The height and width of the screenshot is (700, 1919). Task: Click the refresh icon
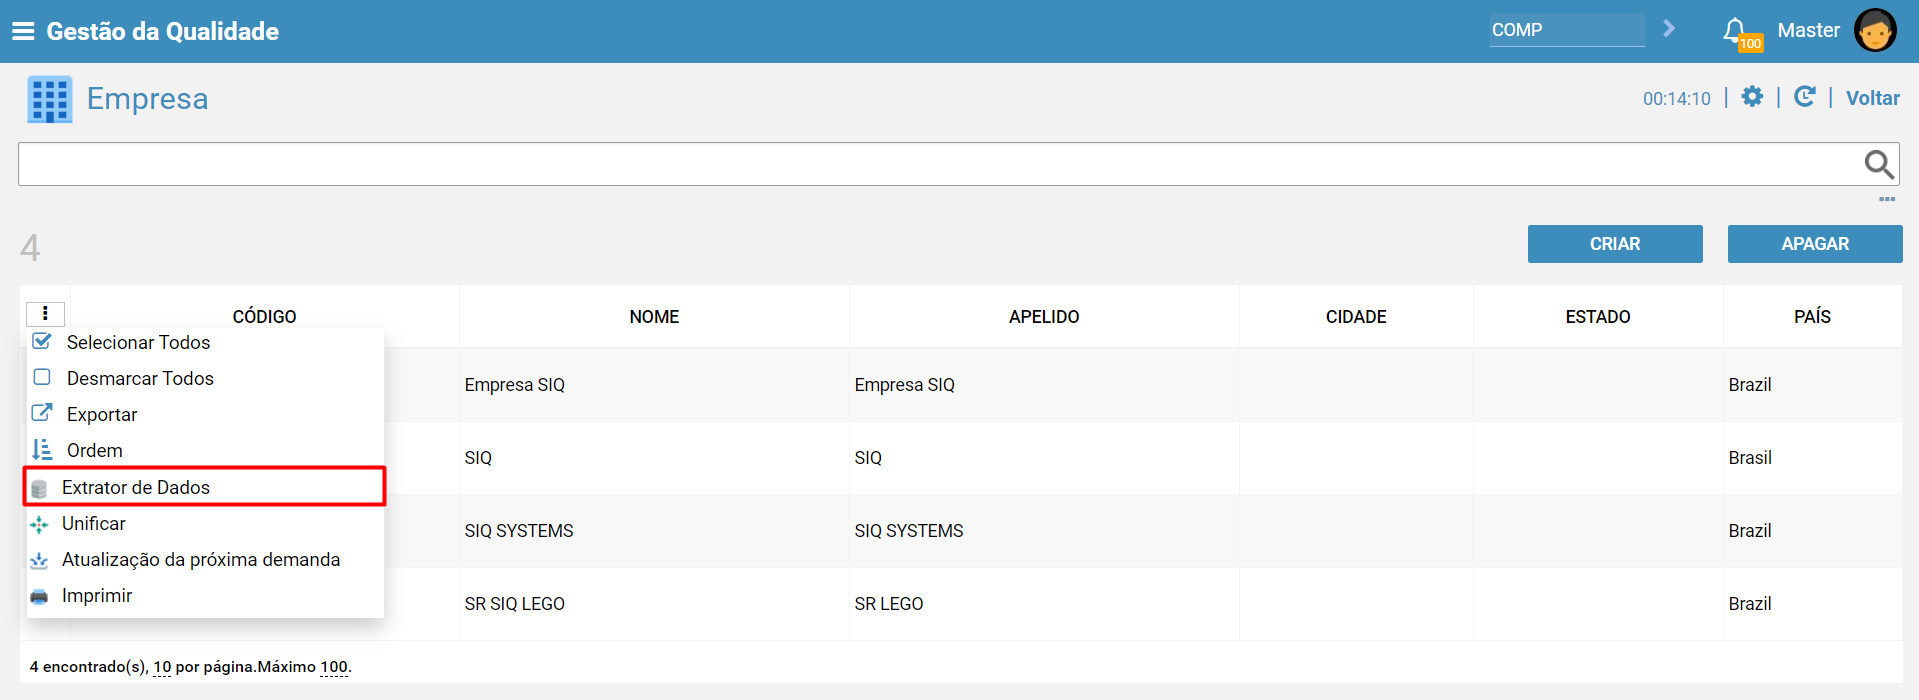[1805, 96]
